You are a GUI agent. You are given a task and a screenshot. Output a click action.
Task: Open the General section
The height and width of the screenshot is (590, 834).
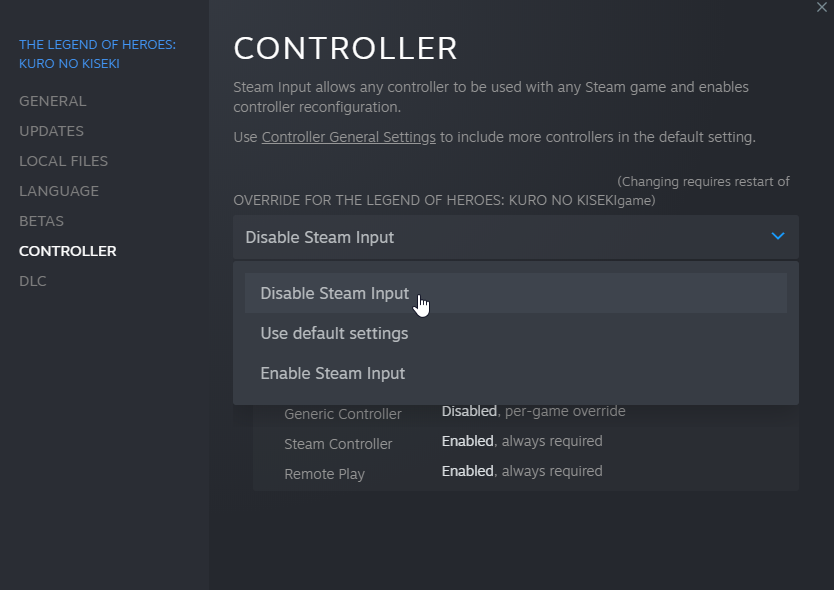[x=52, y=101]
